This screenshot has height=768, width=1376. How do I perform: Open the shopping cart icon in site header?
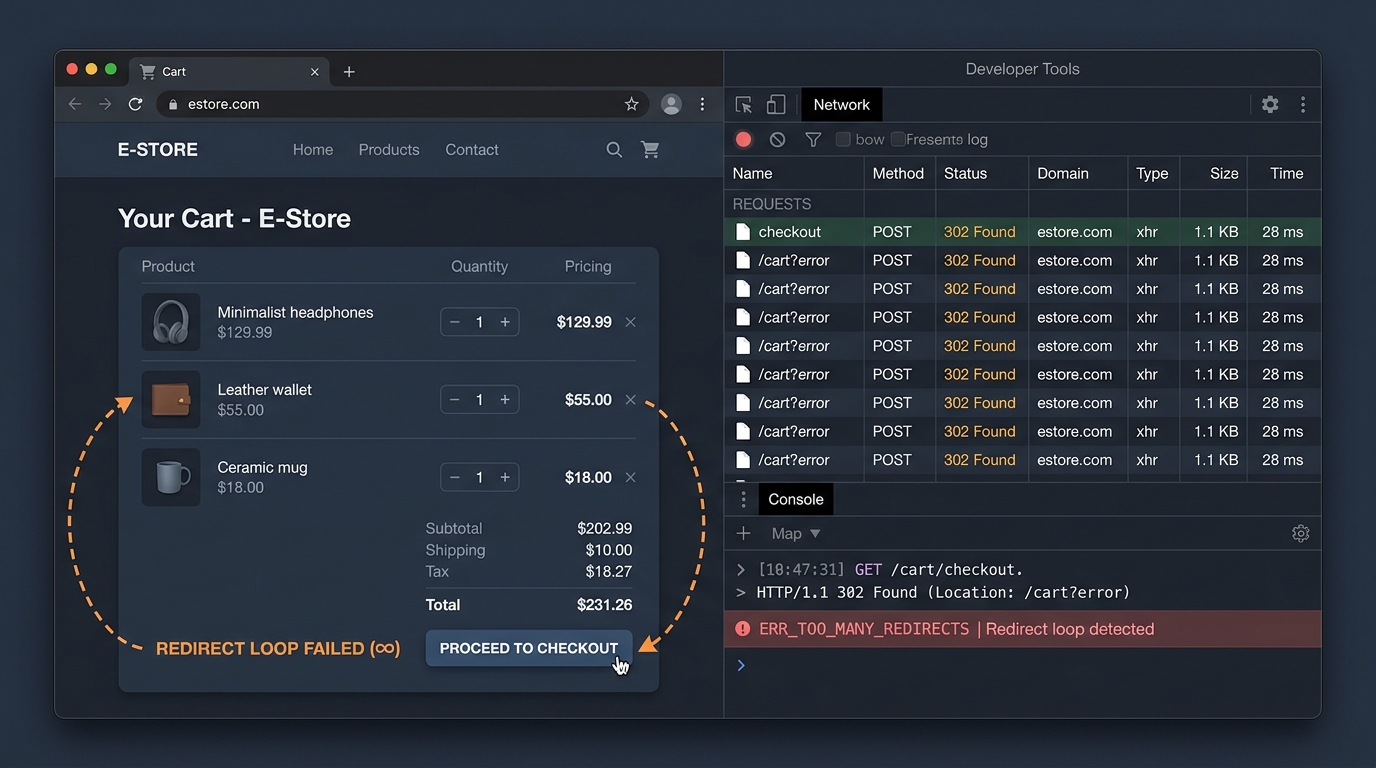pyautogui.click(x=650, y=150)
